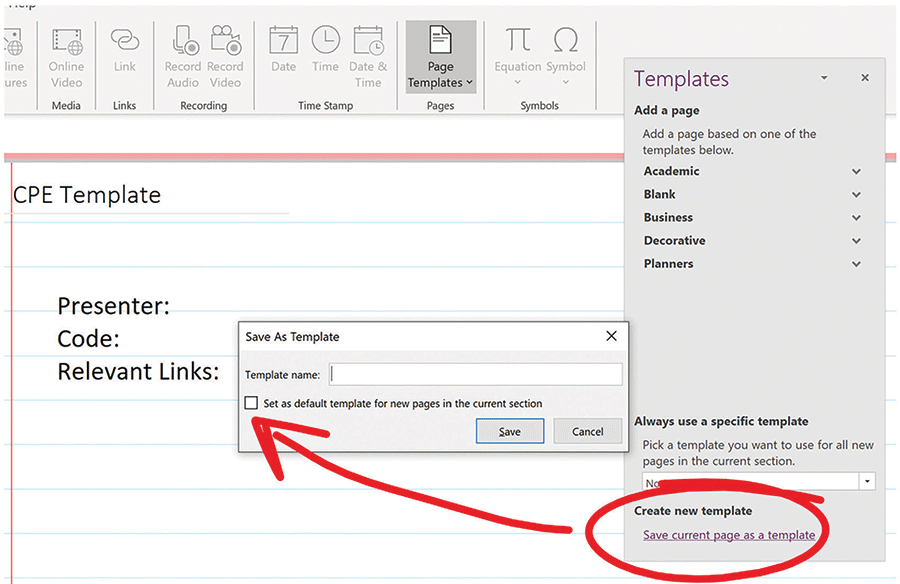
Task: Expand the Business templates category
Action: click(x=856, y=217)
